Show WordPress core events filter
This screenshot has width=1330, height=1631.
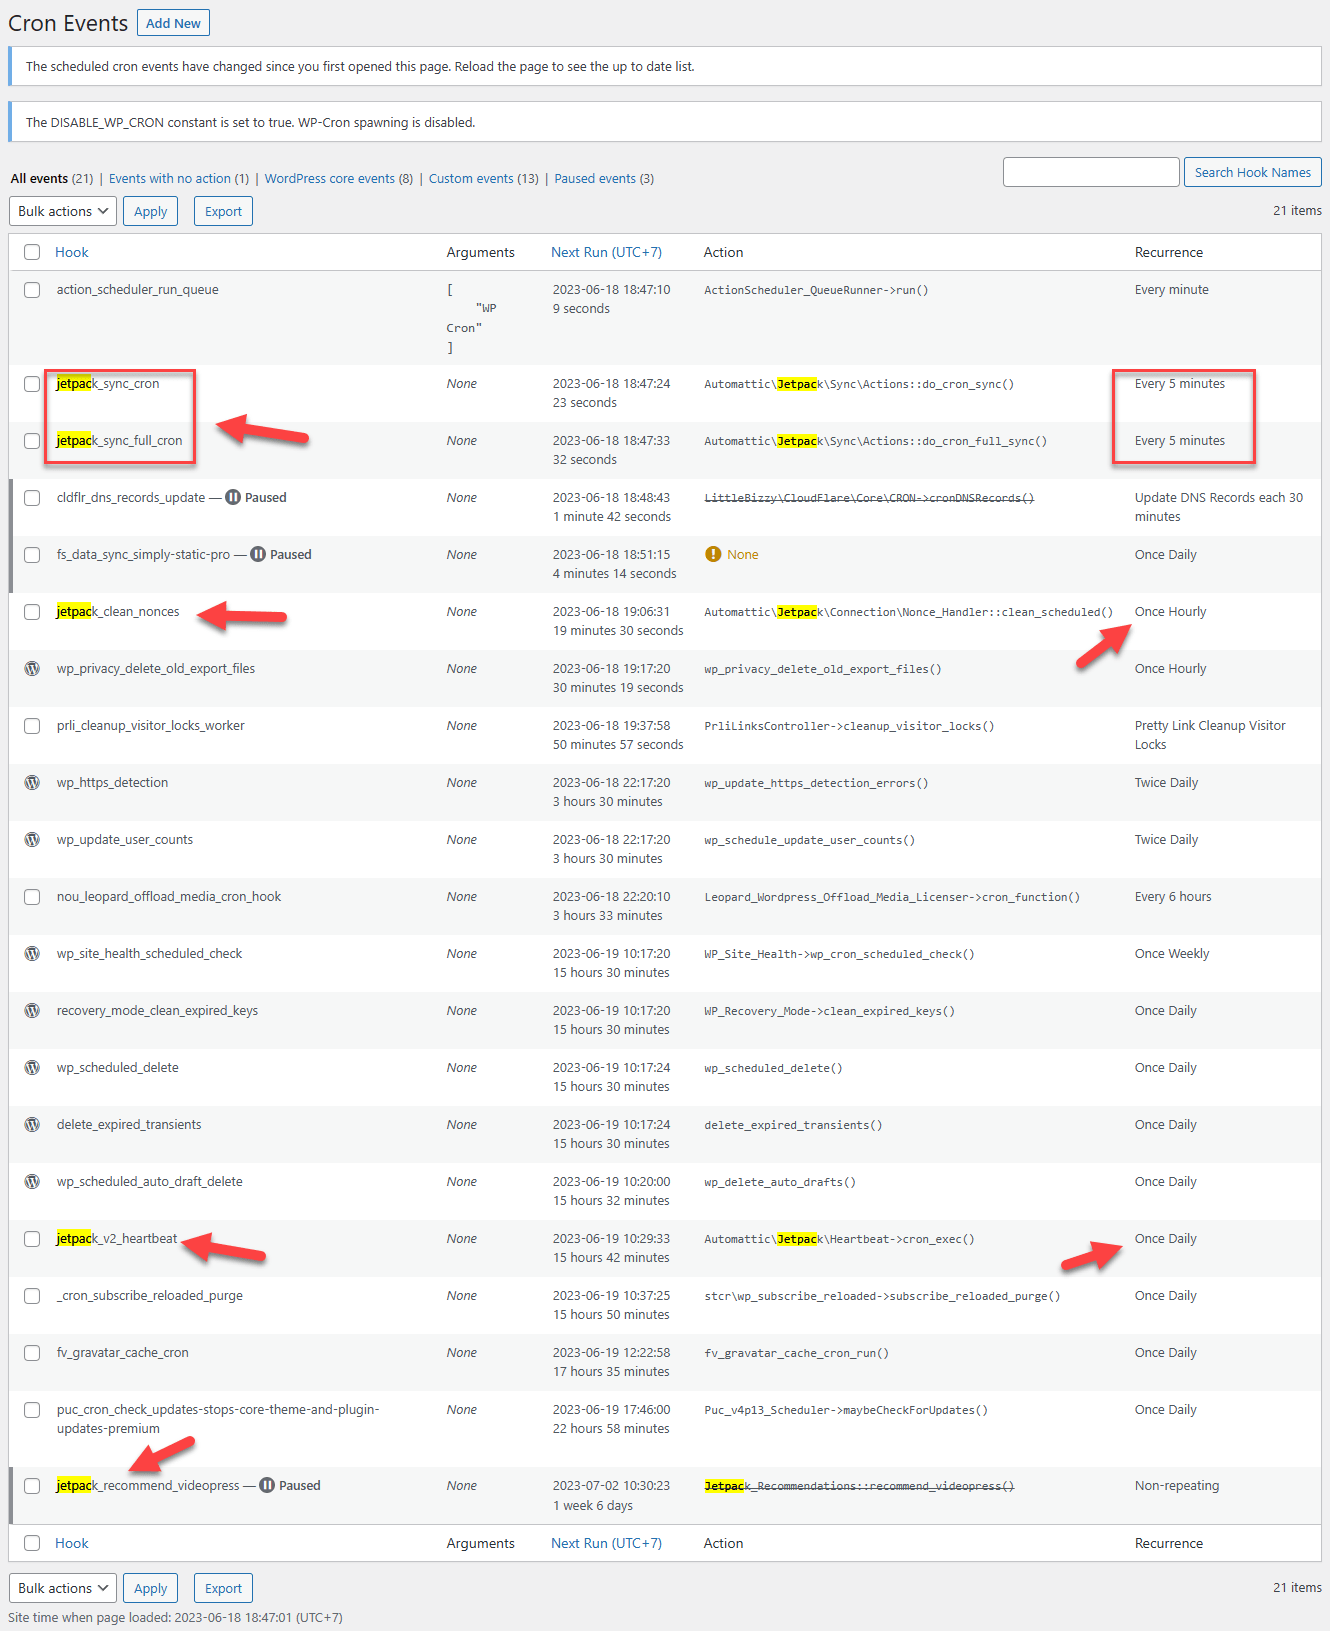click(330, 178)
